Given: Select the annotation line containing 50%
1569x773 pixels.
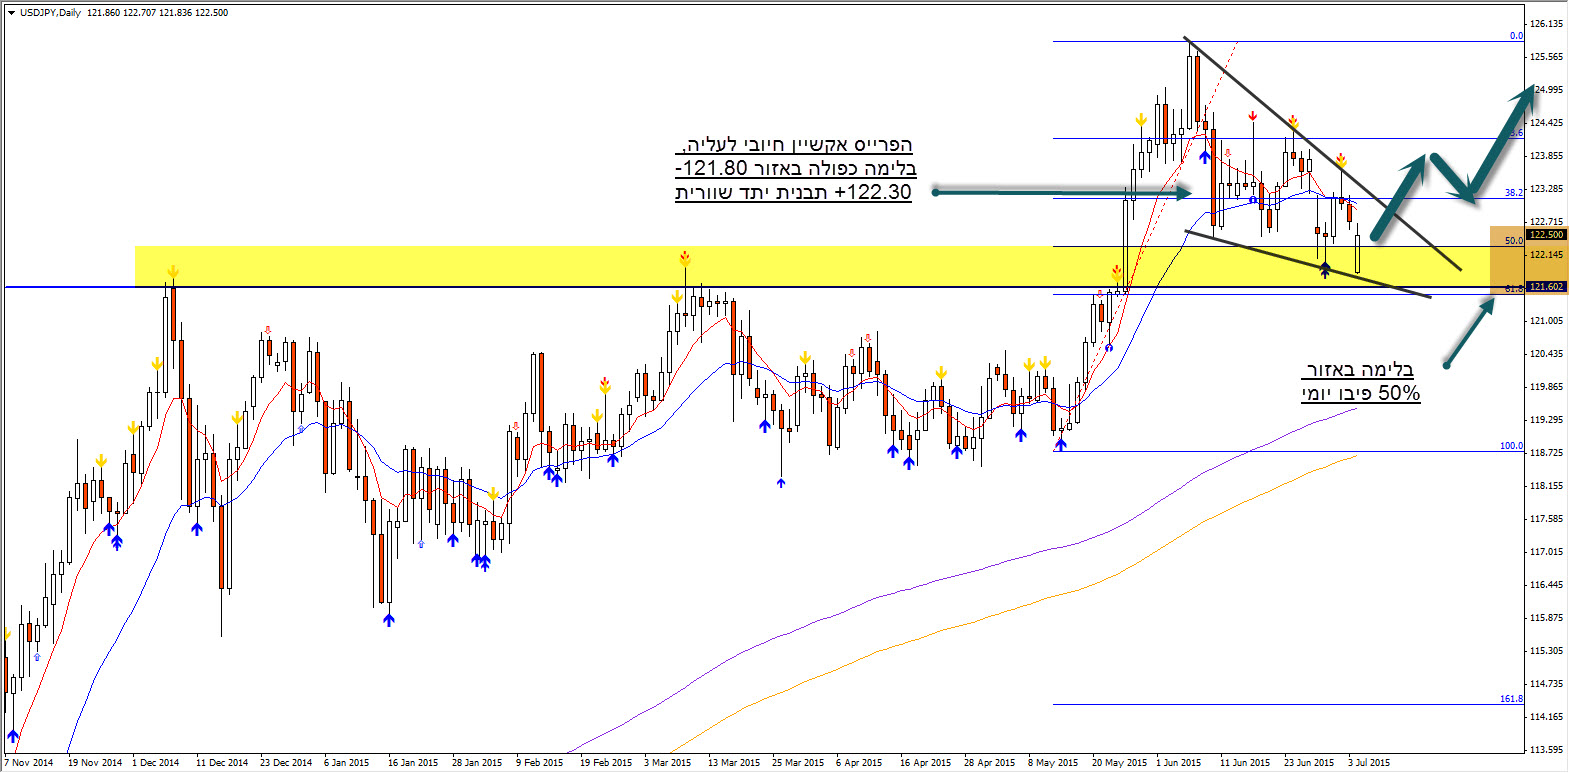Looking at the screenshot, I should 1360,393.
